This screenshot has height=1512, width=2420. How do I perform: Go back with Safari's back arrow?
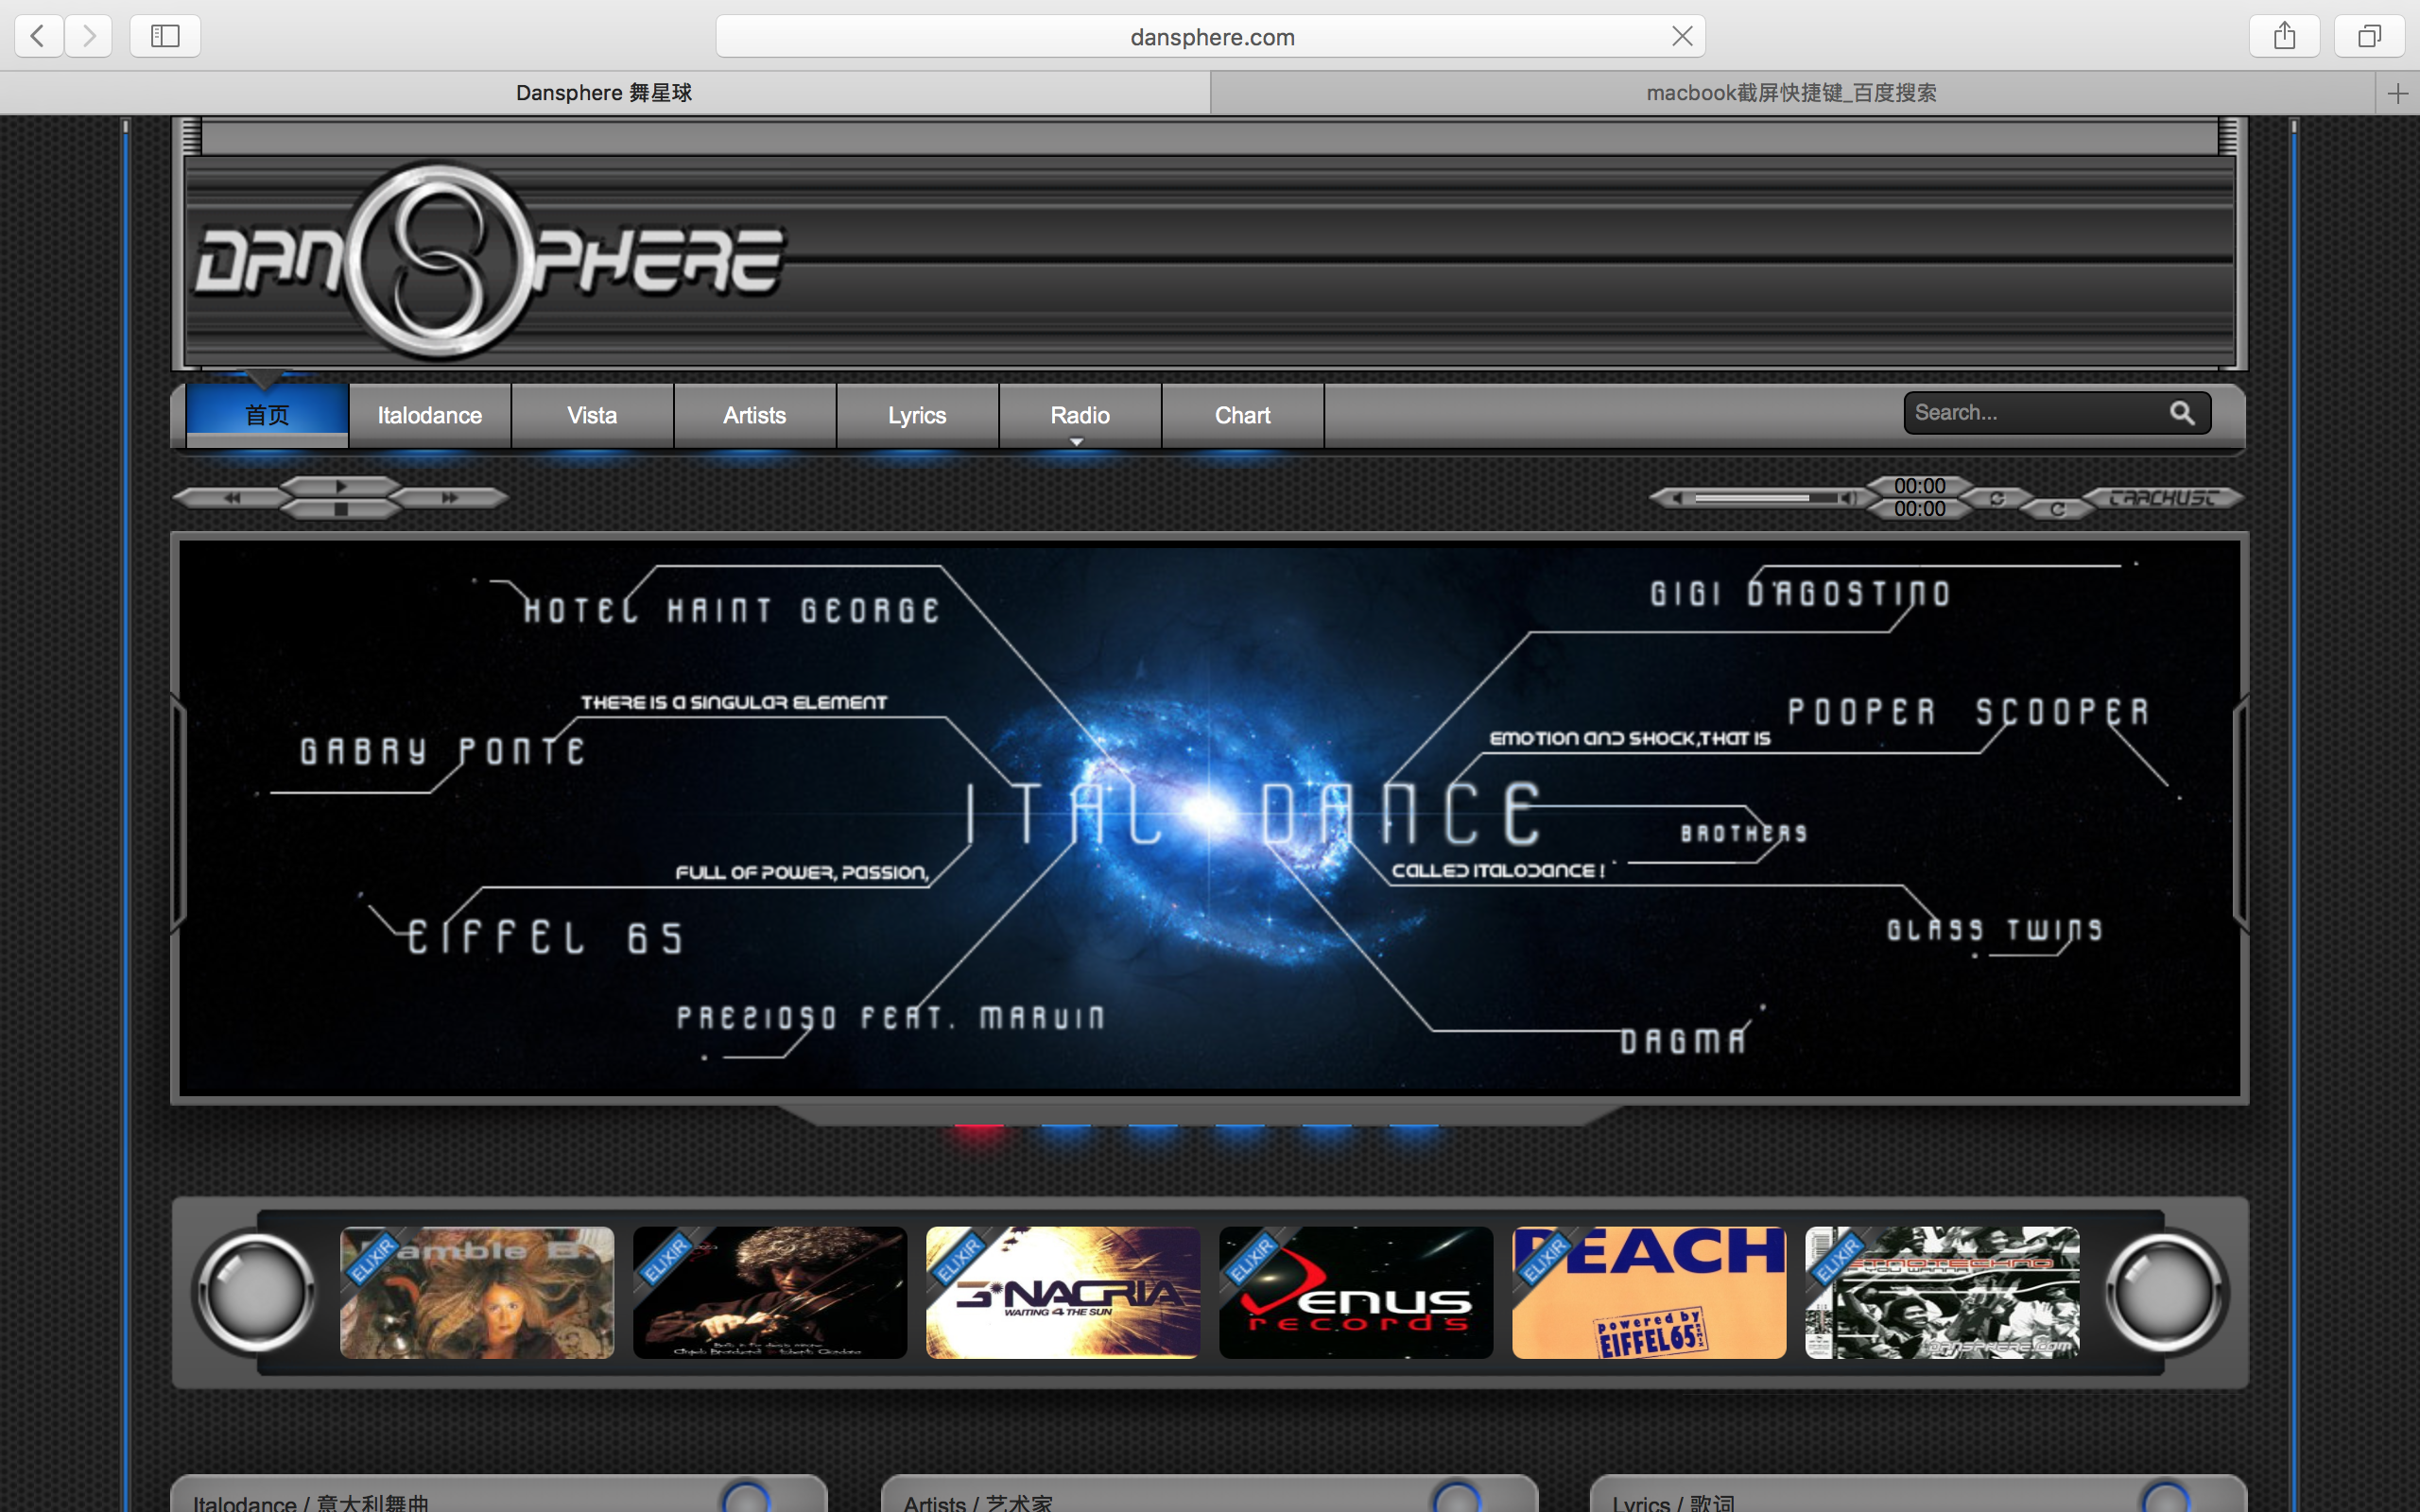pyautogui.click(x=39, y=36)
